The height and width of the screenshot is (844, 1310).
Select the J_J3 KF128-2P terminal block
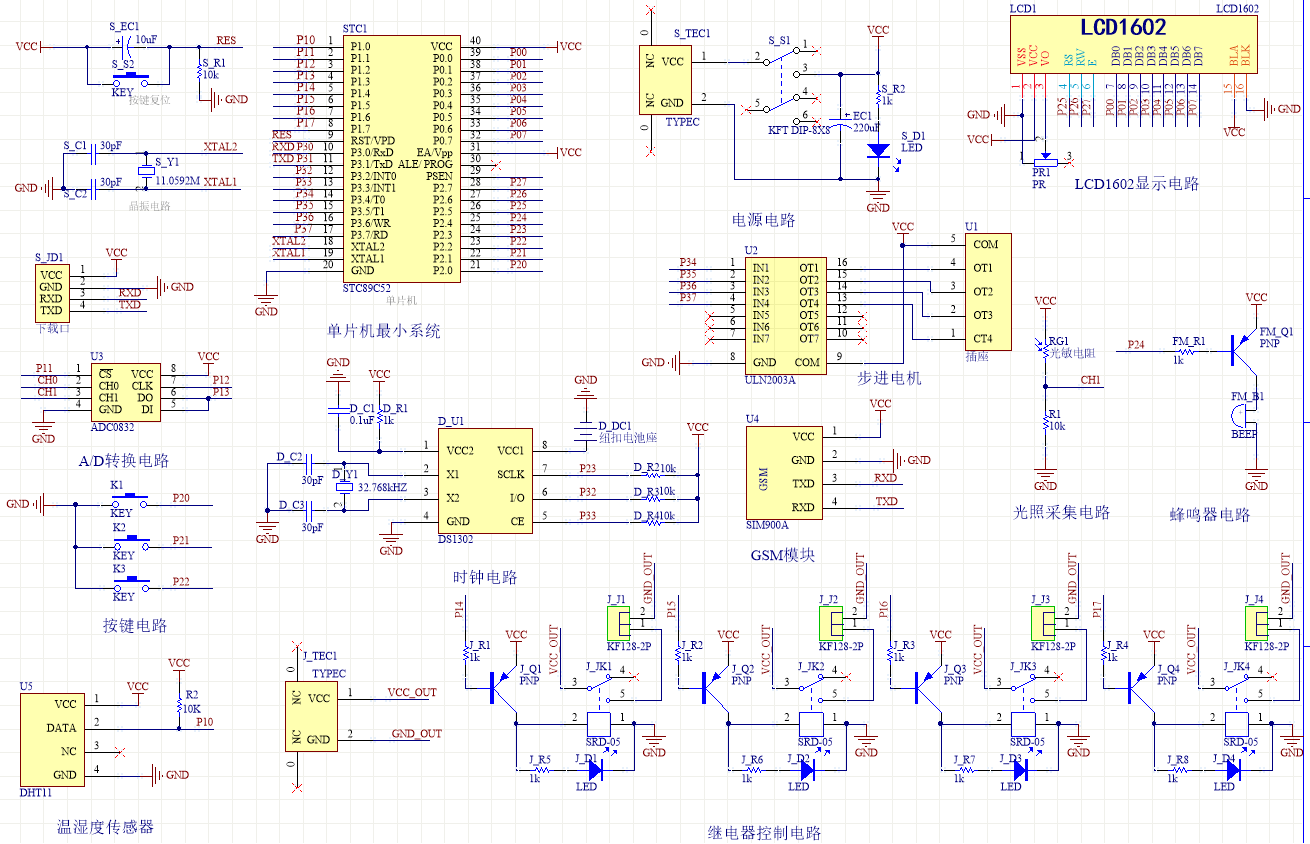(1042, 624)
